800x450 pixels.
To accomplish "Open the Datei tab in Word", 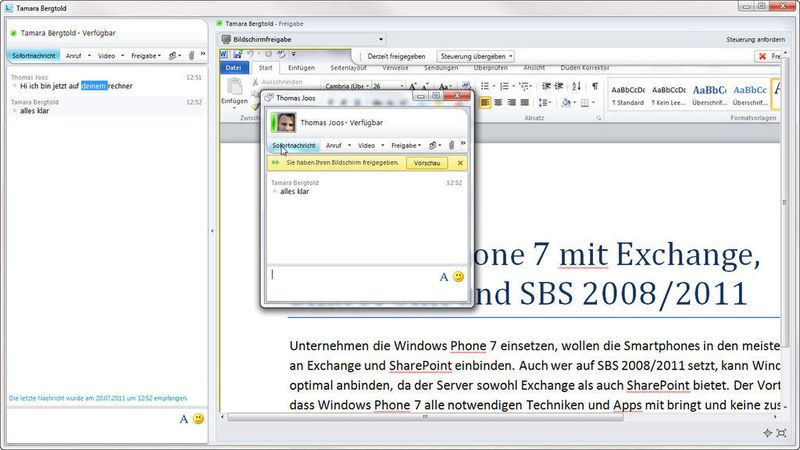I will (x=233, y=67).
